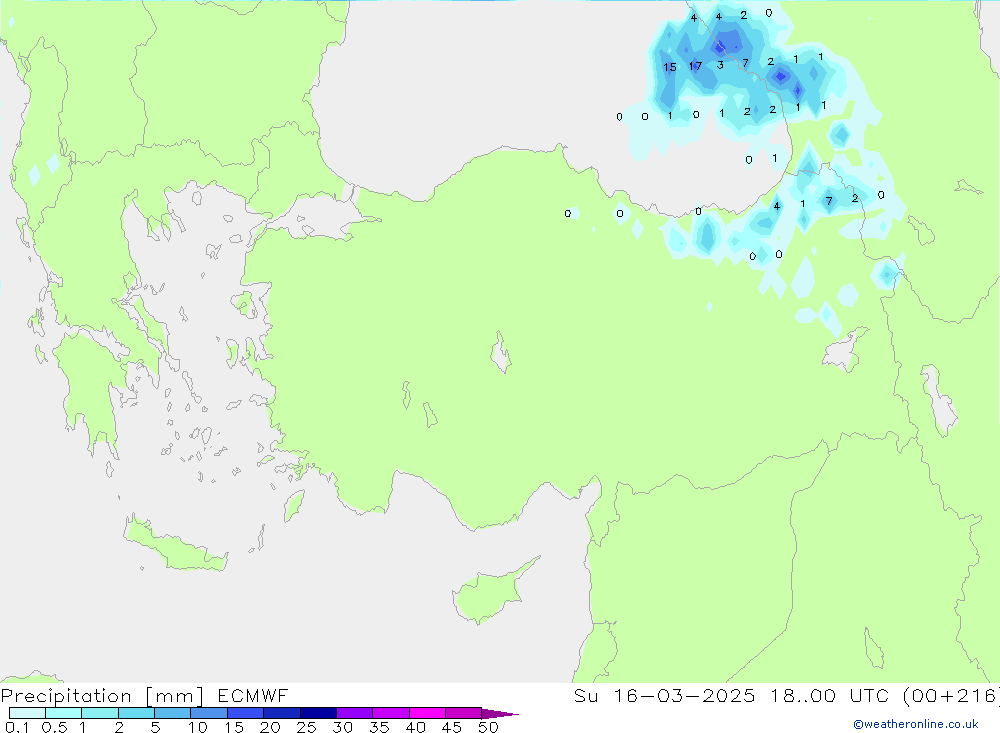
Task: Click the legend swatch between 20 and 25
Action: (x=281, y=713)
